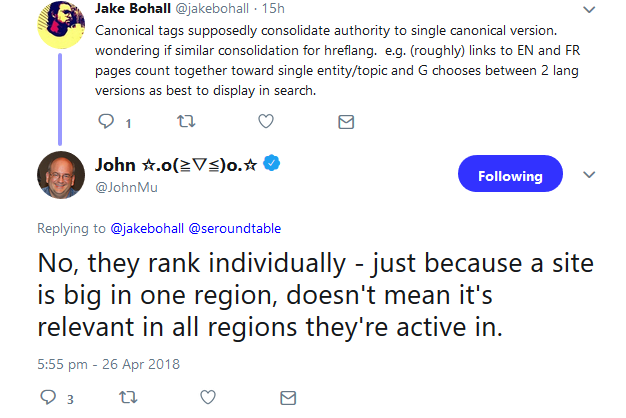Retweet Jake Bohall's tweet
This screenshot has width=626, height=418.
coord(185,122)
